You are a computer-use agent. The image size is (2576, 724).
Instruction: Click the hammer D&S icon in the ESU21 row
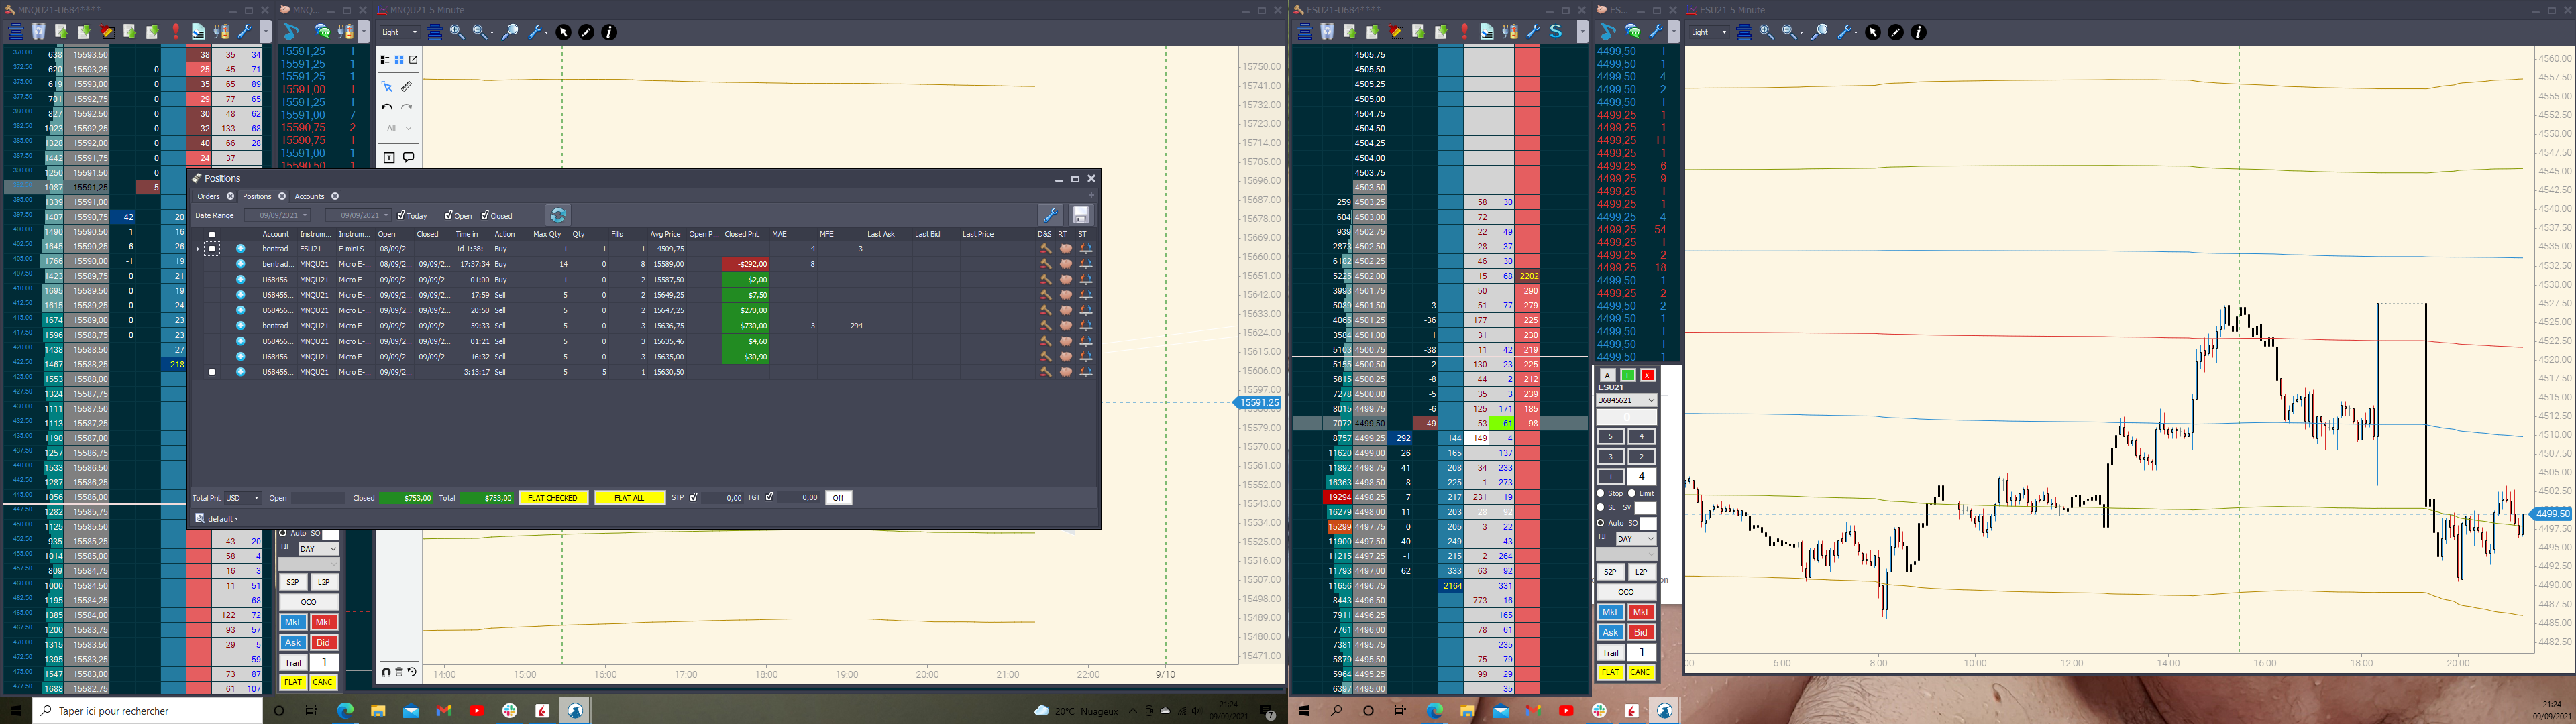[x=1045, y=249]
